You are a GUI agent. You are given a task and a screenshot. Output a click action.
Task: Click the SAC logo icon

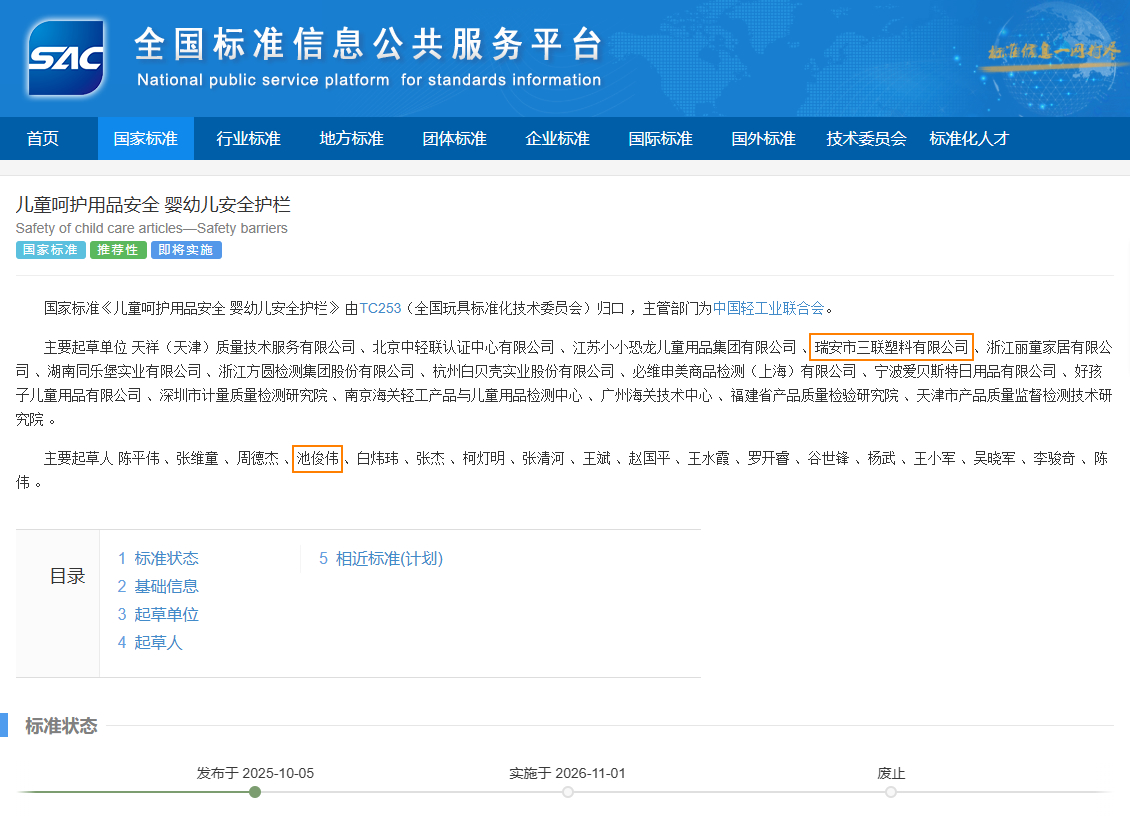pyautogui.click(x=66, y=58)
